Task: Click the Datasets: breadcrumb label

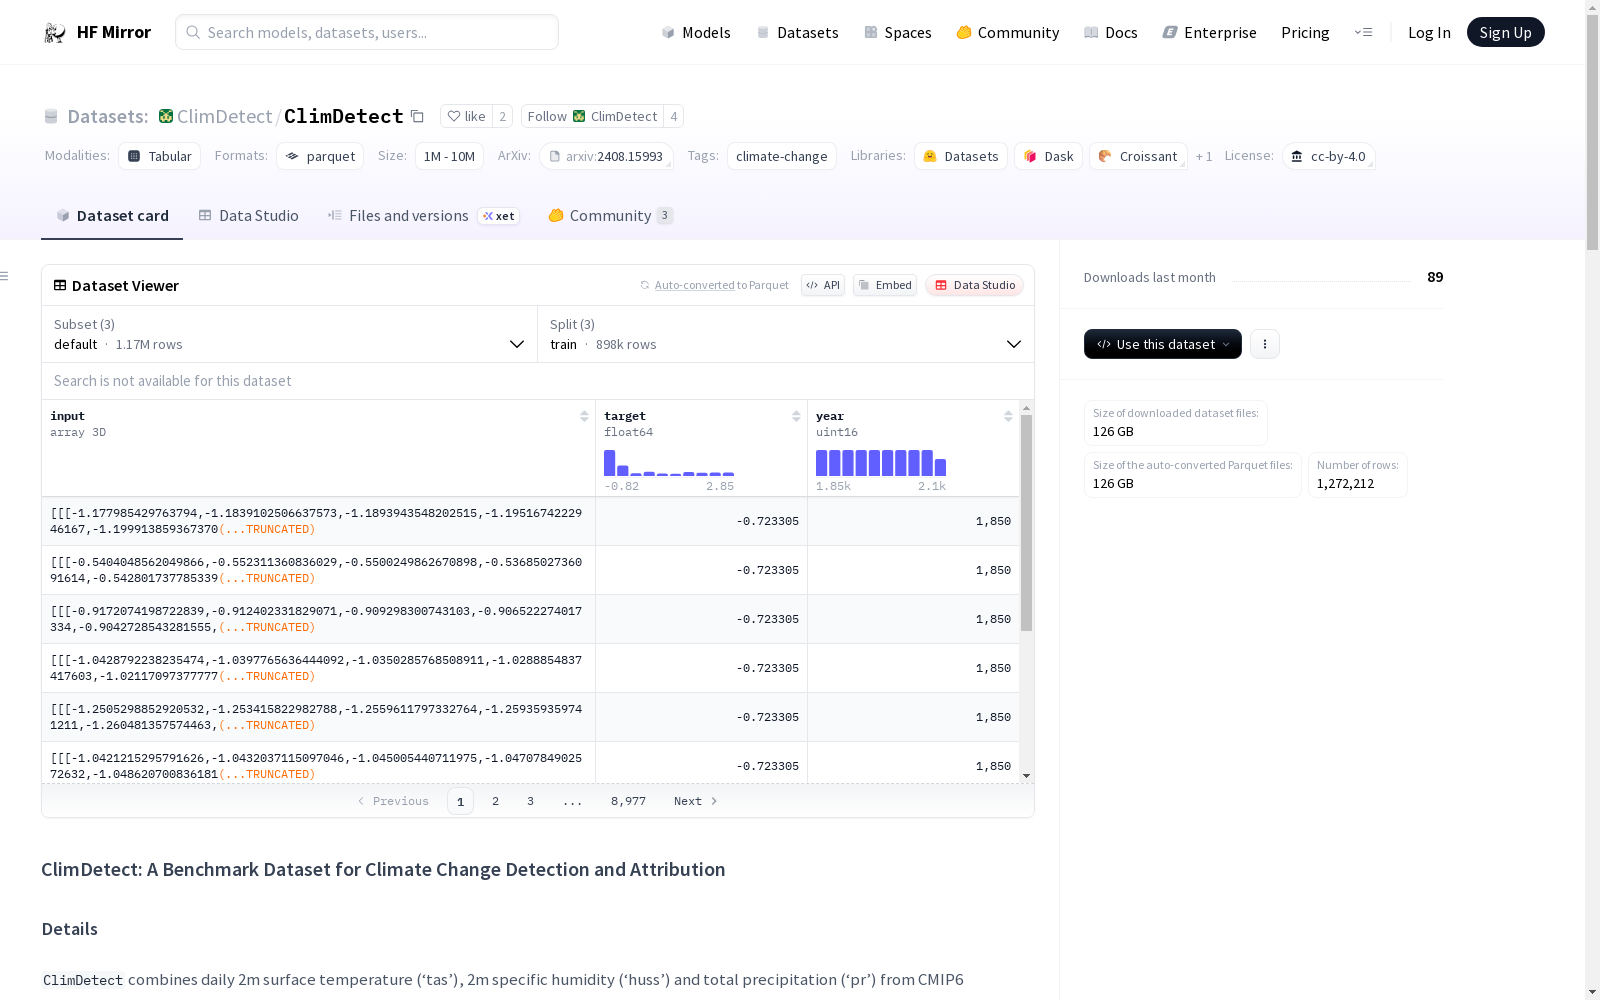Action: point(108,117)
